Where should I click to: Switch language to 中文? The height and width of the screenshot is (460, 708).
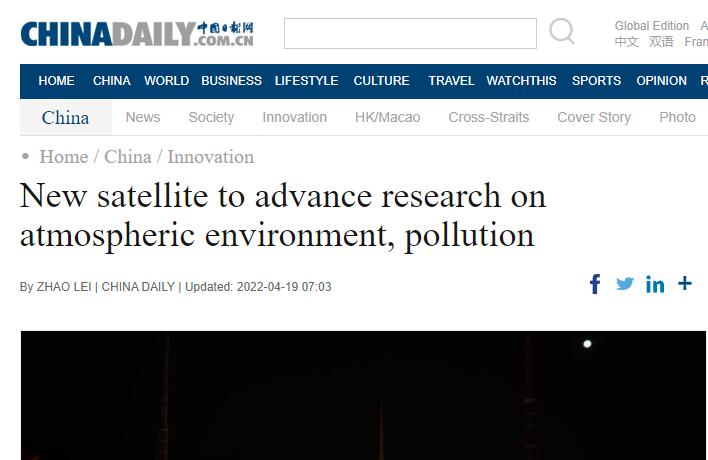point(626,42)
